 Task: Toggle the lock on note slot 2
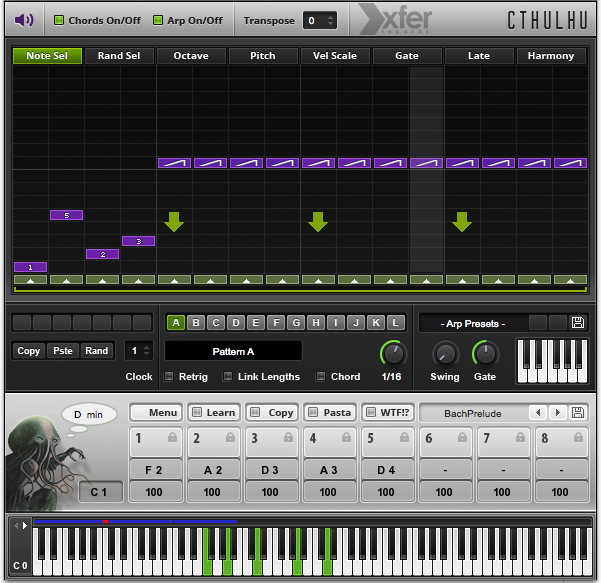(230, 437)
